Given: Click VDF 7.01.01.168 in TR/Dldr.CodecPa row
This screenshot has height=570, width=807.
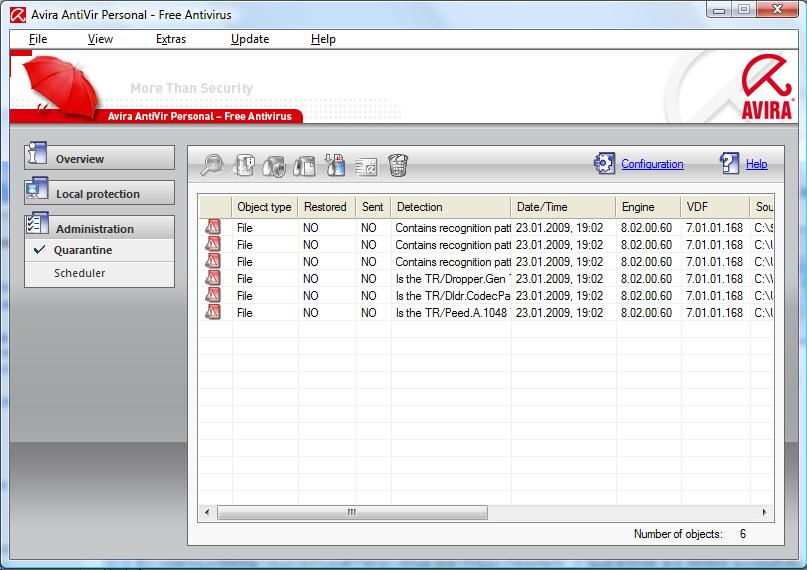Looking at the screenshot, I should [714, 296].
